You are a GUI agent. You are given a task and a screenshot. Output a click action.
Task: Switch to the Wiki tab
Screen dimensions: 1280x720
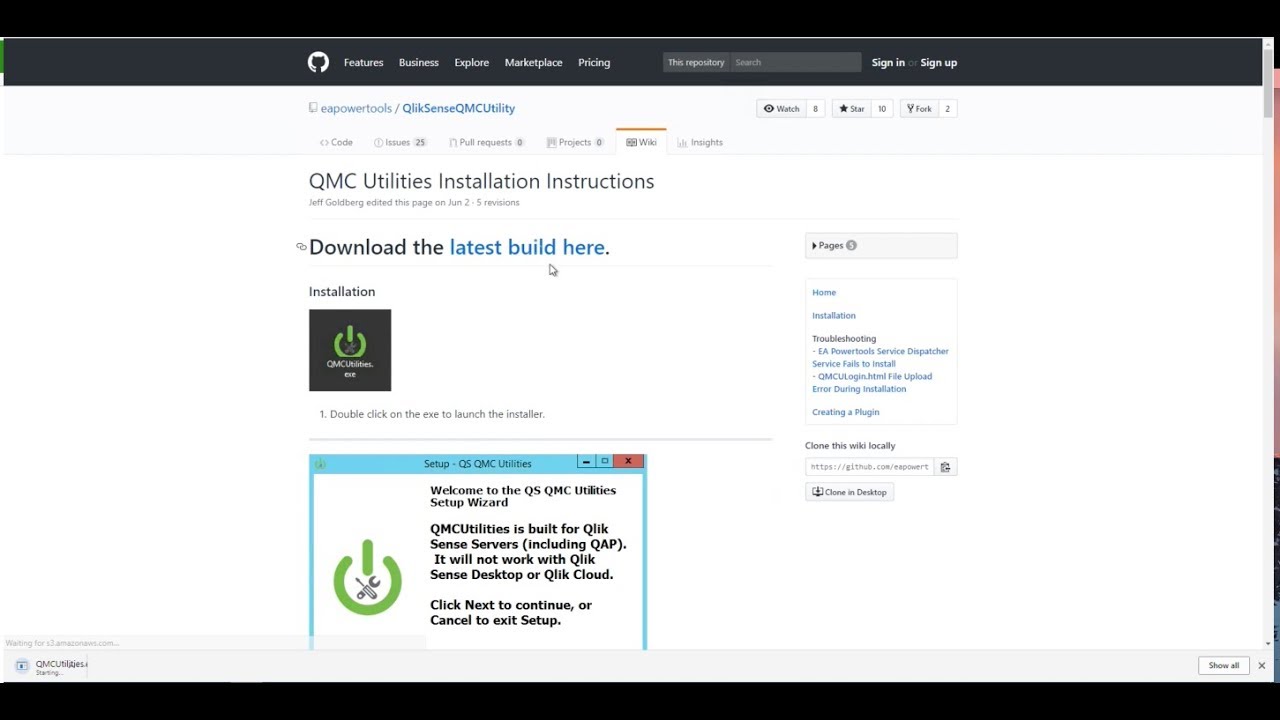point(641,142)
